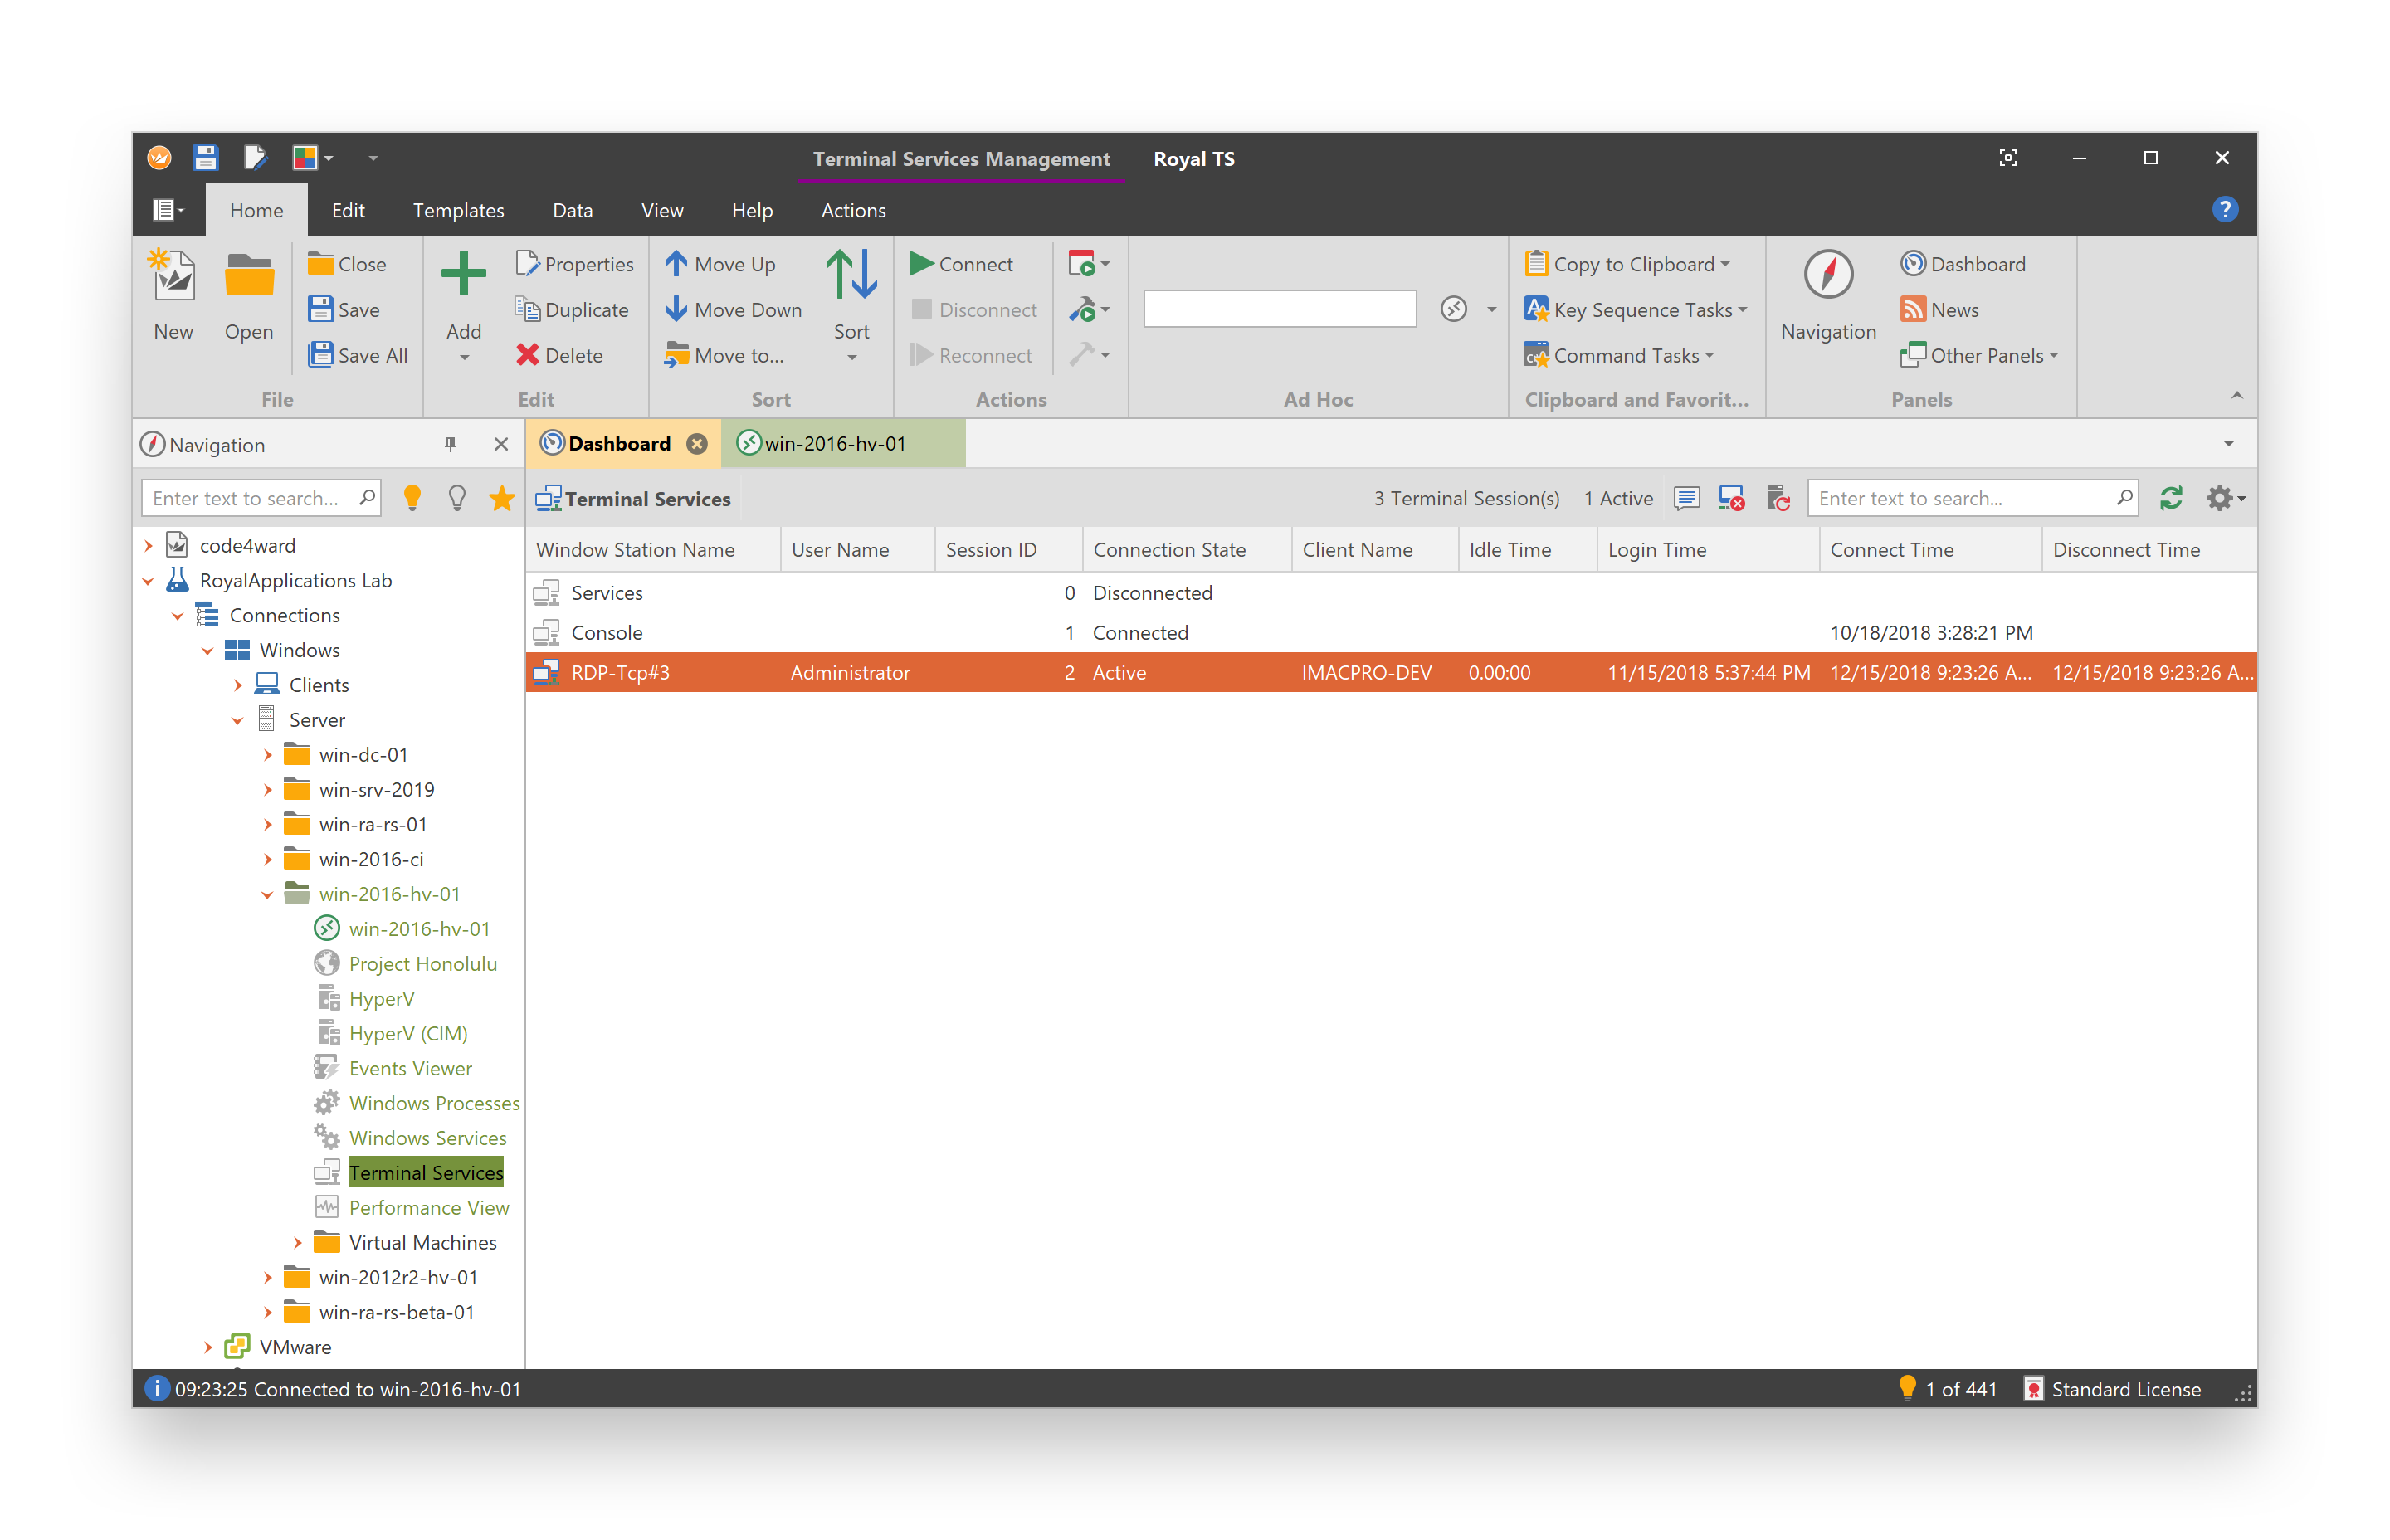This screenshot has height=1540, width=2390.
Task: Click the green Add plus icon
Action: coord(463,274)
